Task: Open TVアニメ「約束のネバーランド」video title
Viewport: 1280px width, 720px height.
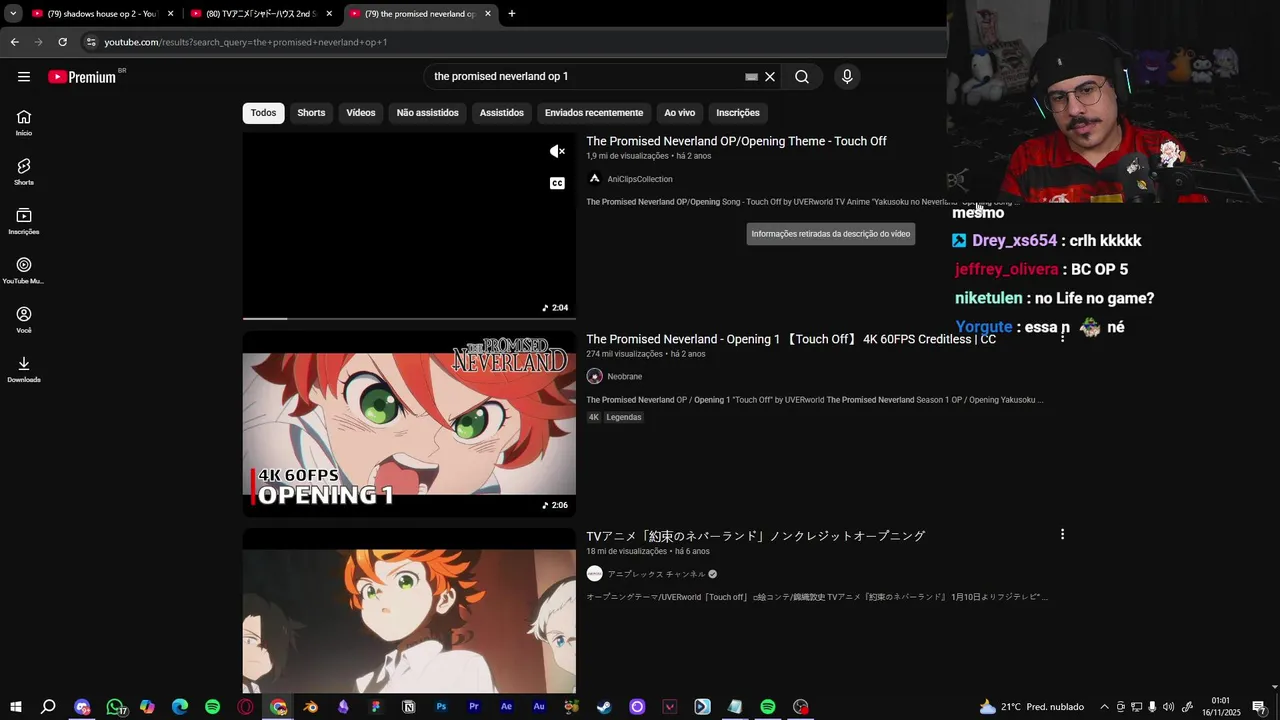Action: [756, 536]
